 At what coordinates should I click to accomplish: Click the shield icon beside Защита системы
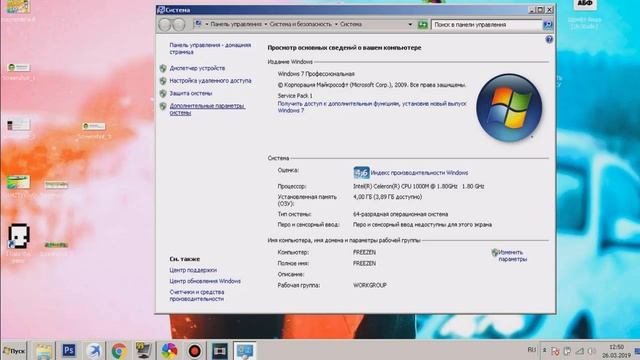(x=163, y=93)
